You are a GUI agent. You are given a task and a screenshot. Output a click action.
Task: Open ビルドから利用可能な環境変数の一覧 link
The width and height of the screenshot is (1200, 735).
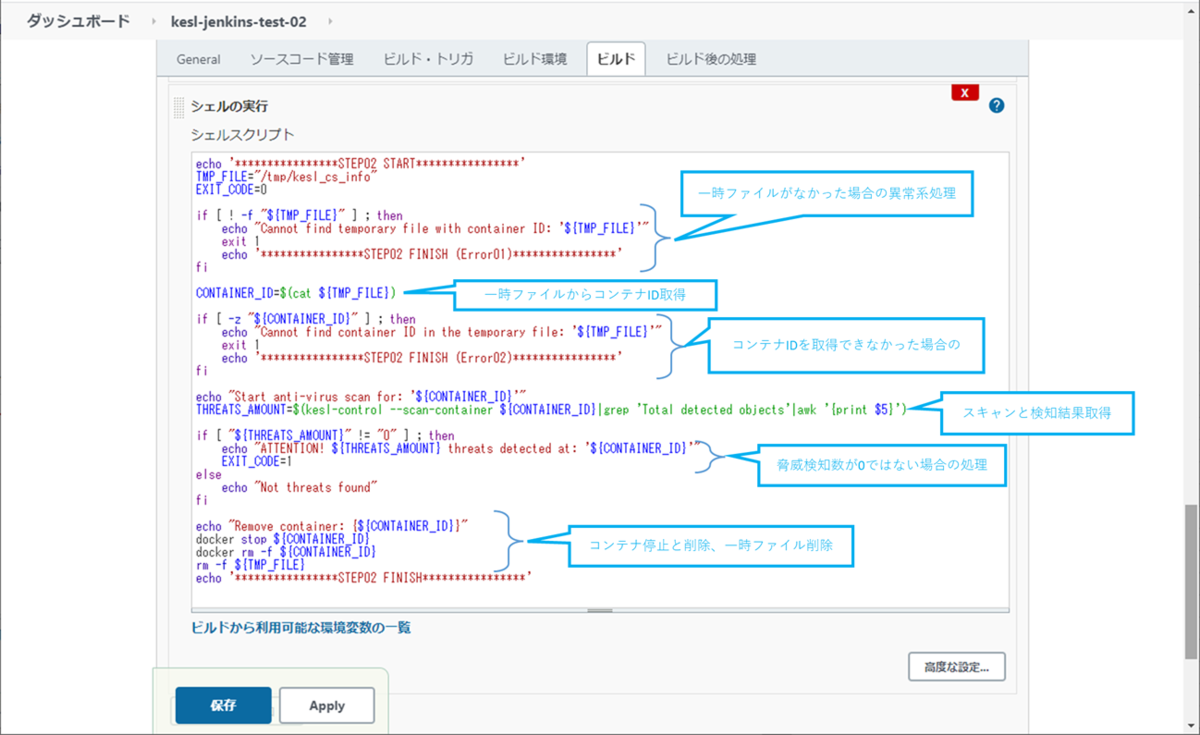(x=301, y=628)
